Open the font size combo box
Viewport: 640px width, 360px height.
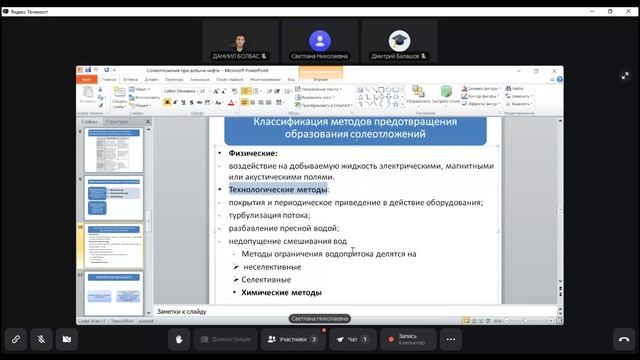pos(205,91)
